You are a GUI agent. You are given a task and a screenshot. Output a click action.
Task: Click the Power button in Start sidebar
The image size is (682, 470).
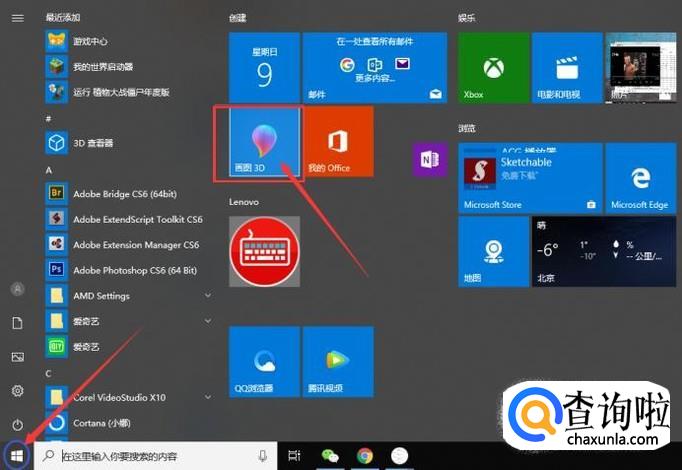click(17, 425)
